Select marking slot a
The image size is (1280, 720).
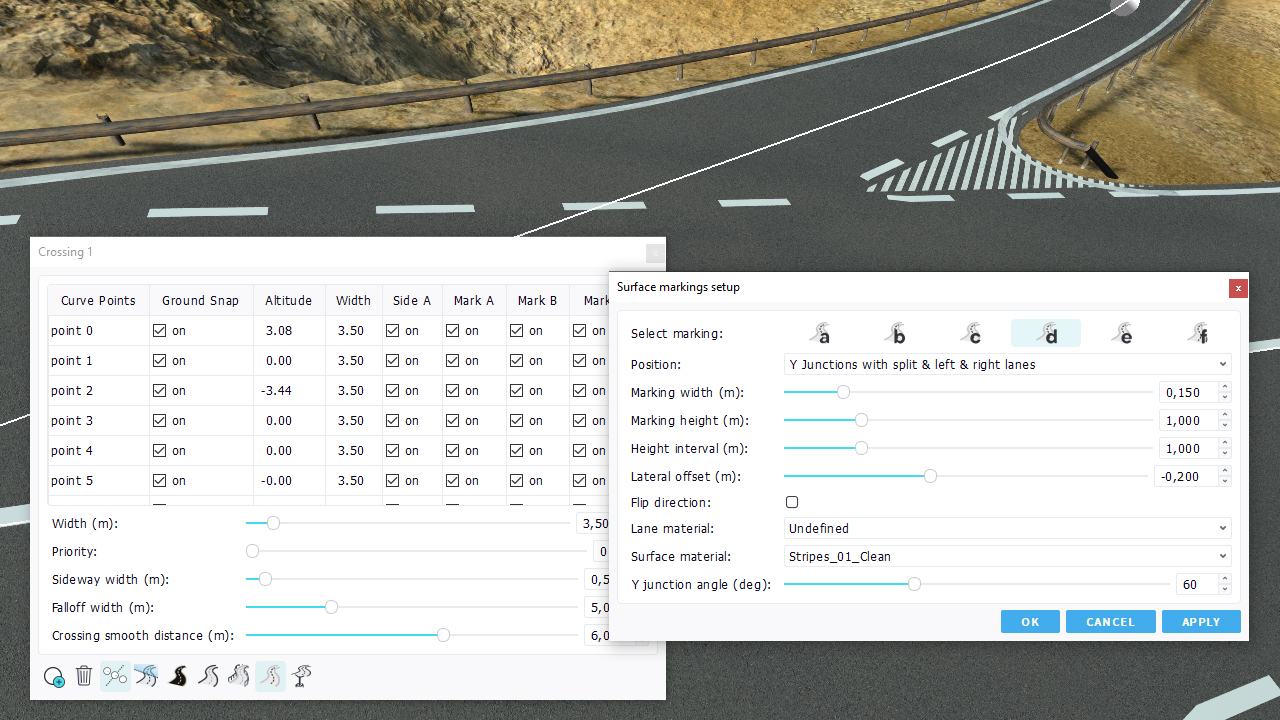point(820,333)
